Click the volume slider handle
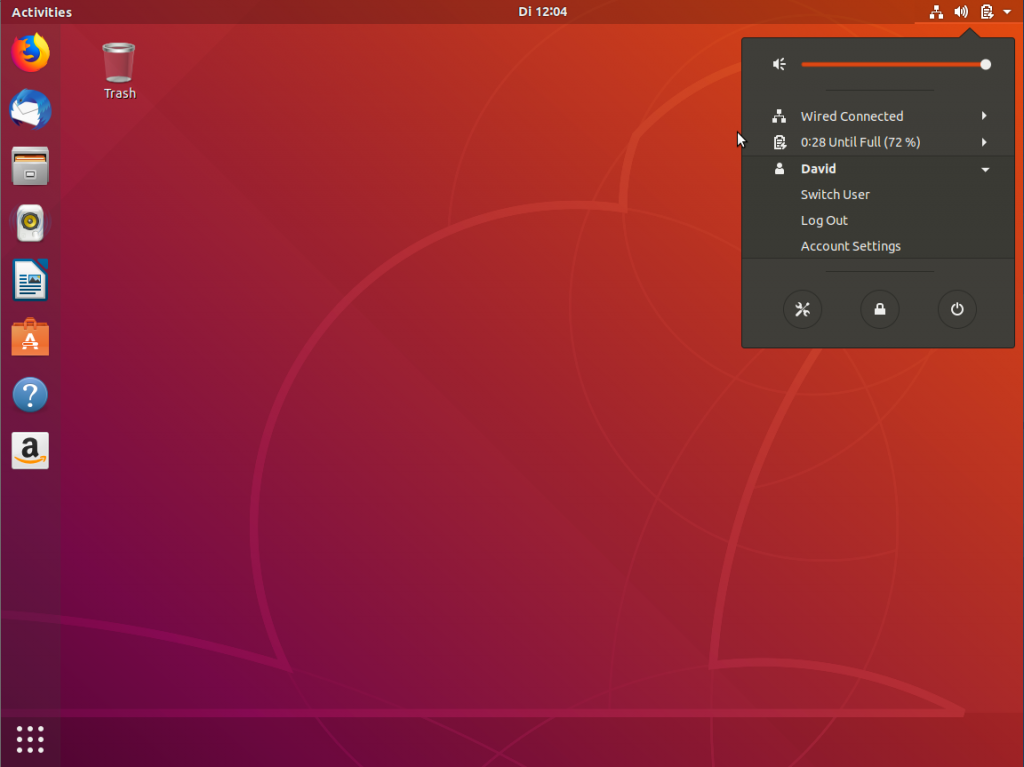Screen dimensions: 1024x767 point(985,64)
